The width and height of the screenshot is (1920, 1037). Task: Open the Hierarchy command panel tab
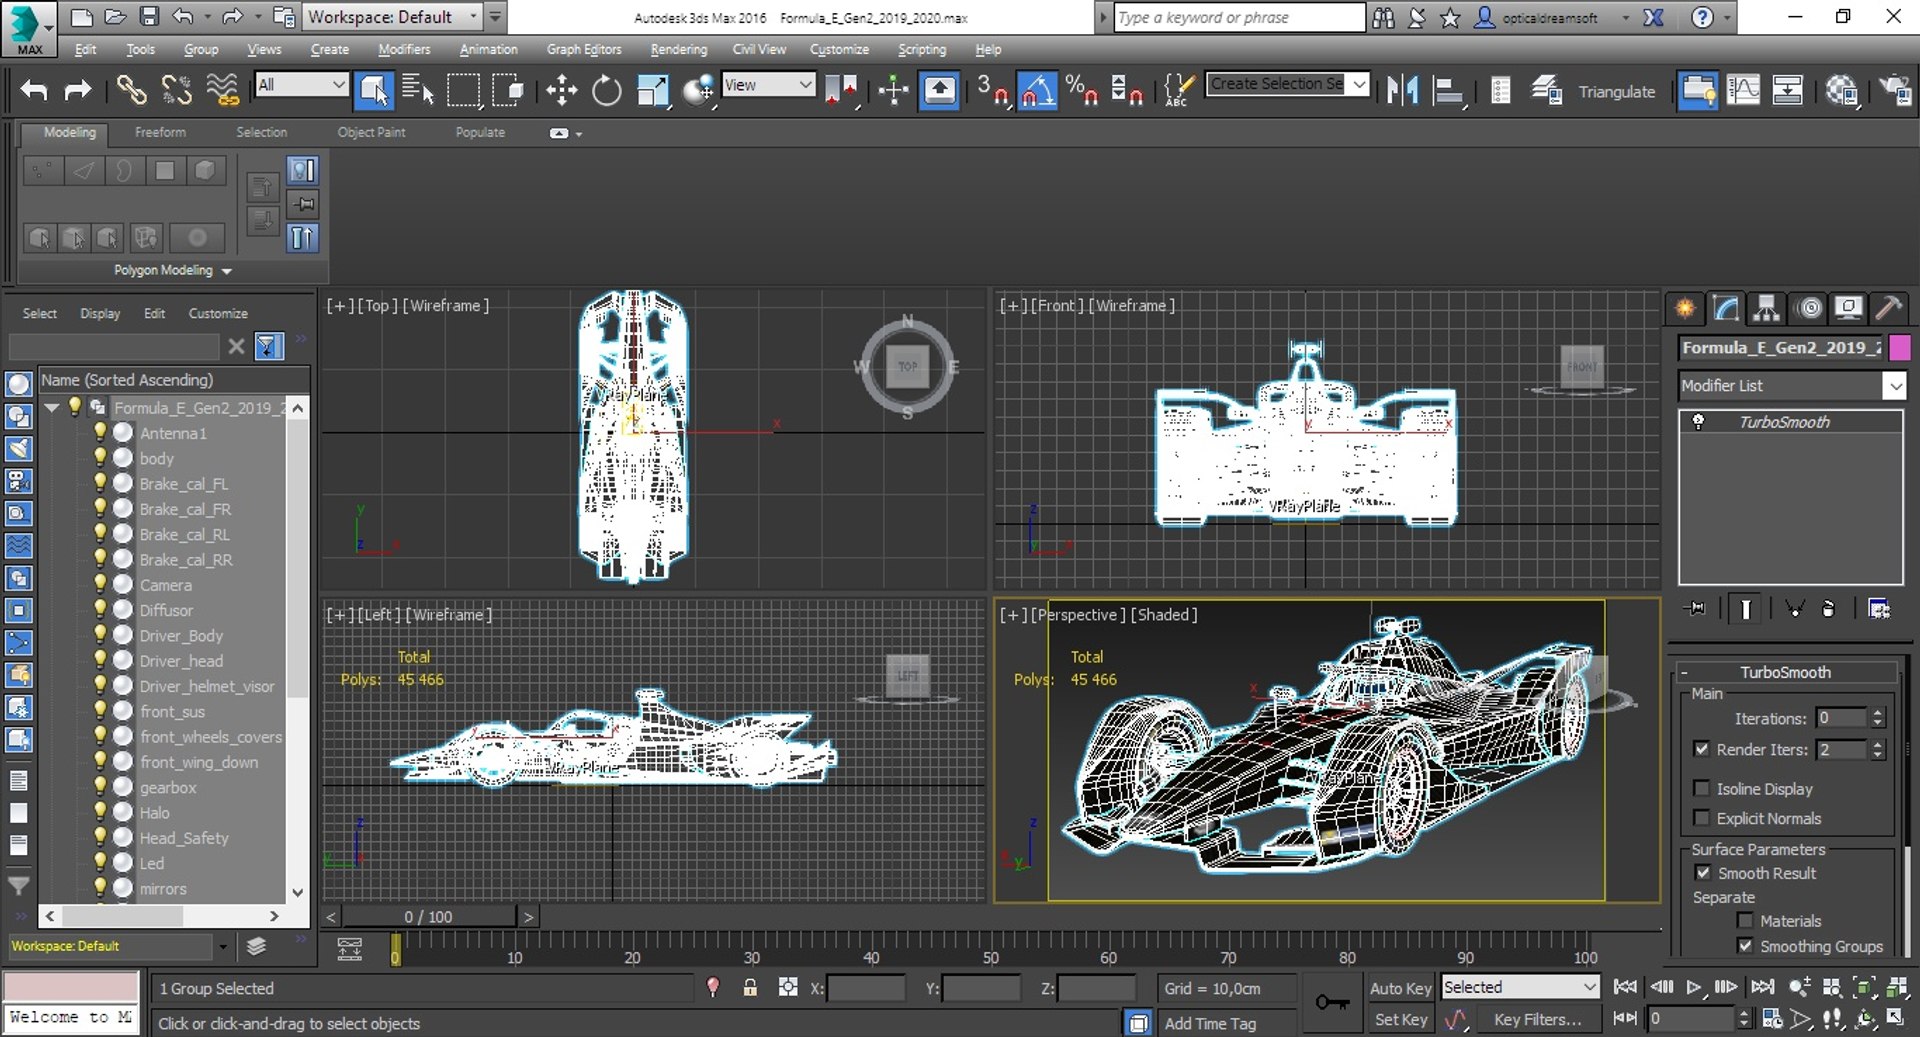pos(1767,308)
